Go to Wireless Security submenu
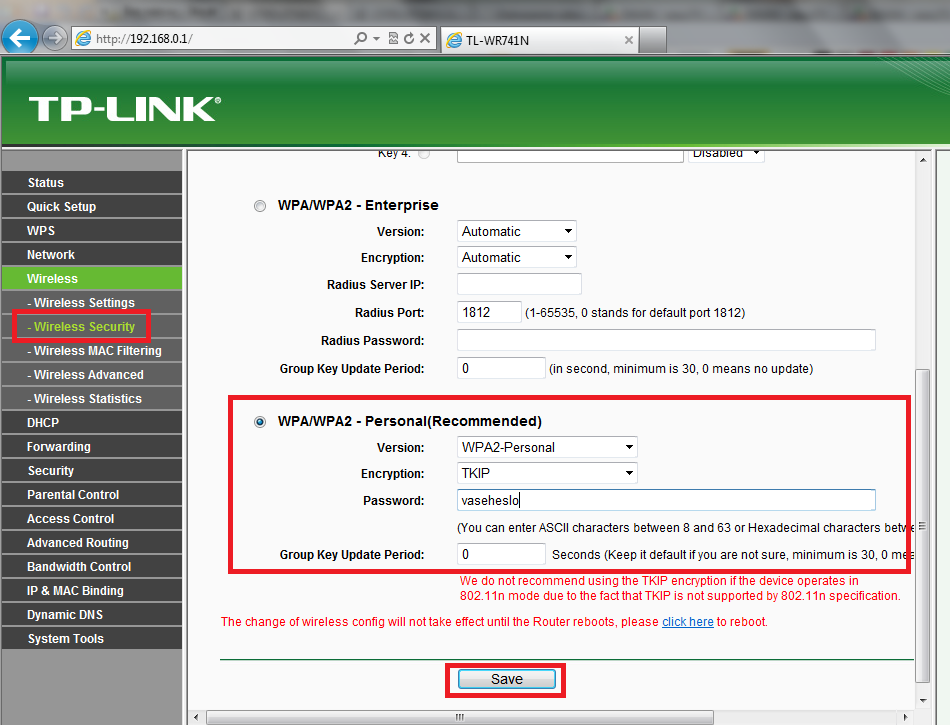Viewport: 950px width, 725px height. [92, 326]
